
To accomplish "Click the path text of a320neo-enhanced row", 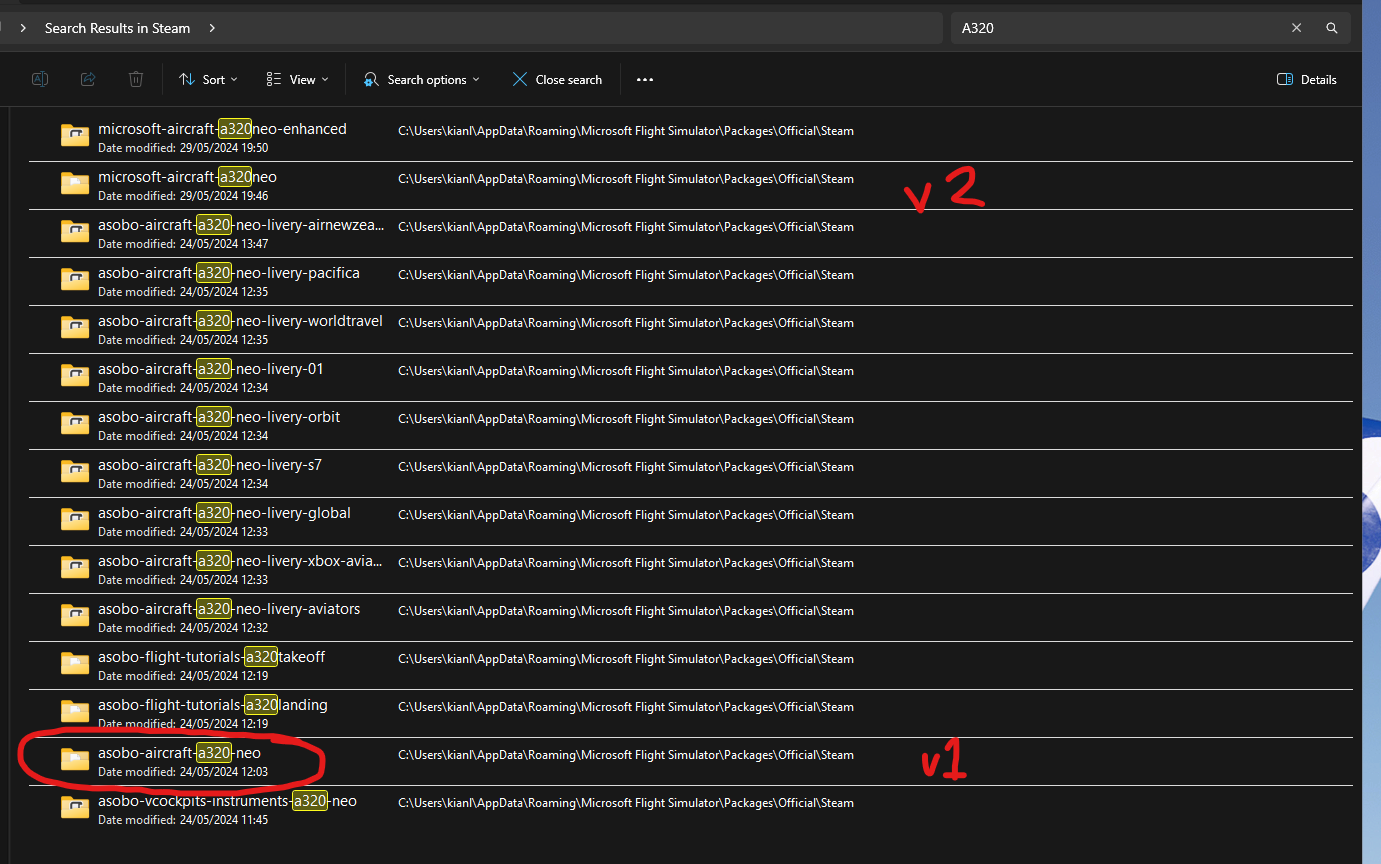I will [626, 131].
